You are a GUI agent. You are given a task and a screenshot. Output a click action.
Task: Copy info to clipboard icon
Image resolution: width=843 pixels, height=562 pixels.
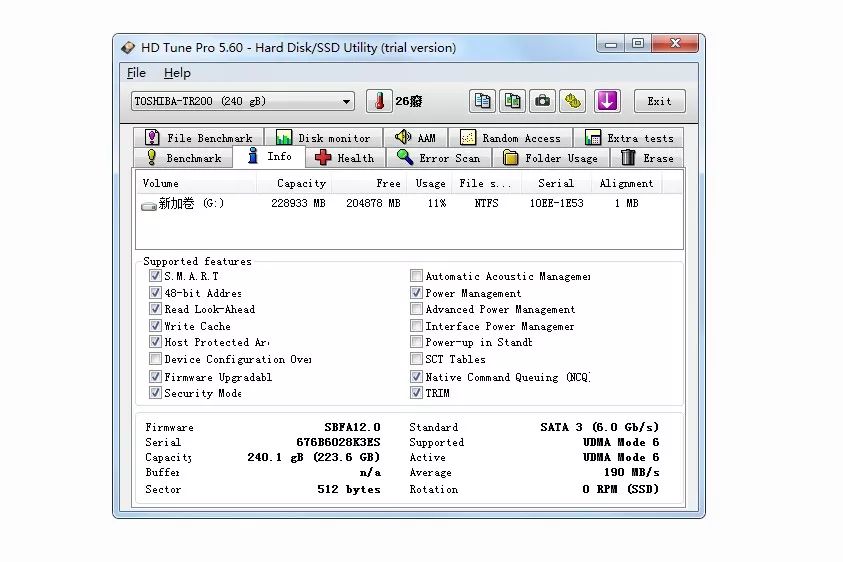point(482,101)
